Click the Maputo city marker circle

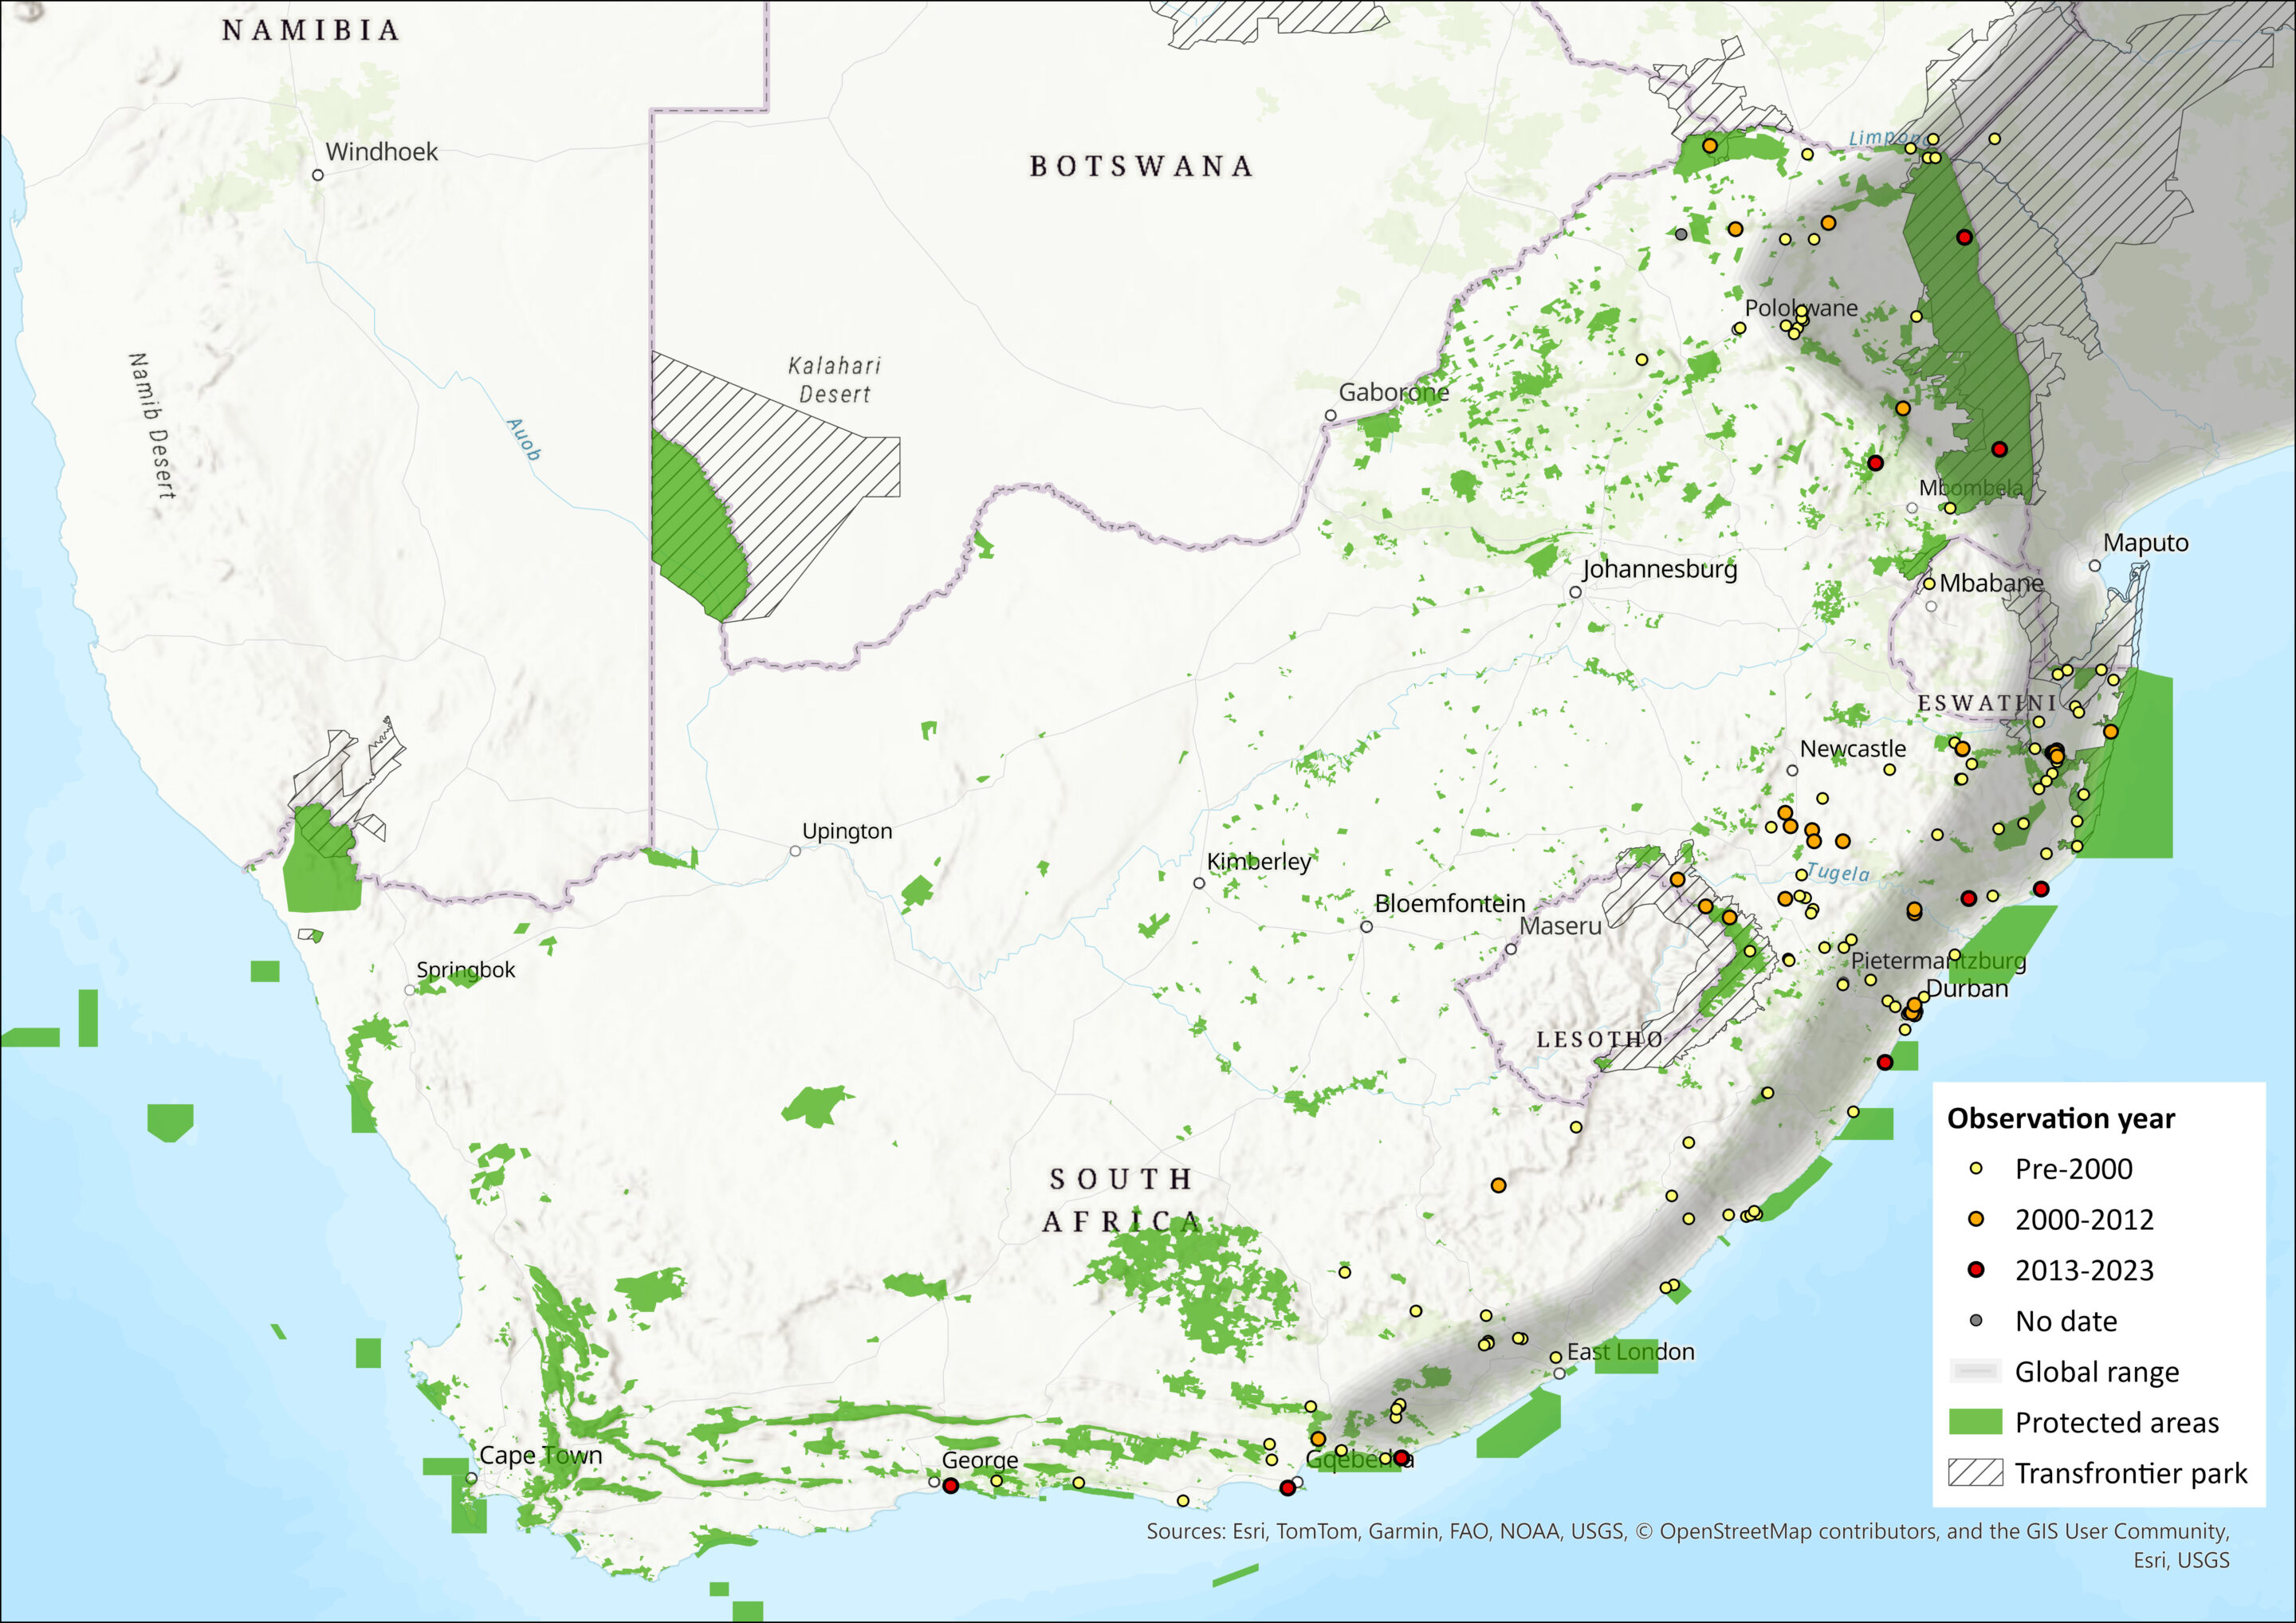[x=2094, y=566]
